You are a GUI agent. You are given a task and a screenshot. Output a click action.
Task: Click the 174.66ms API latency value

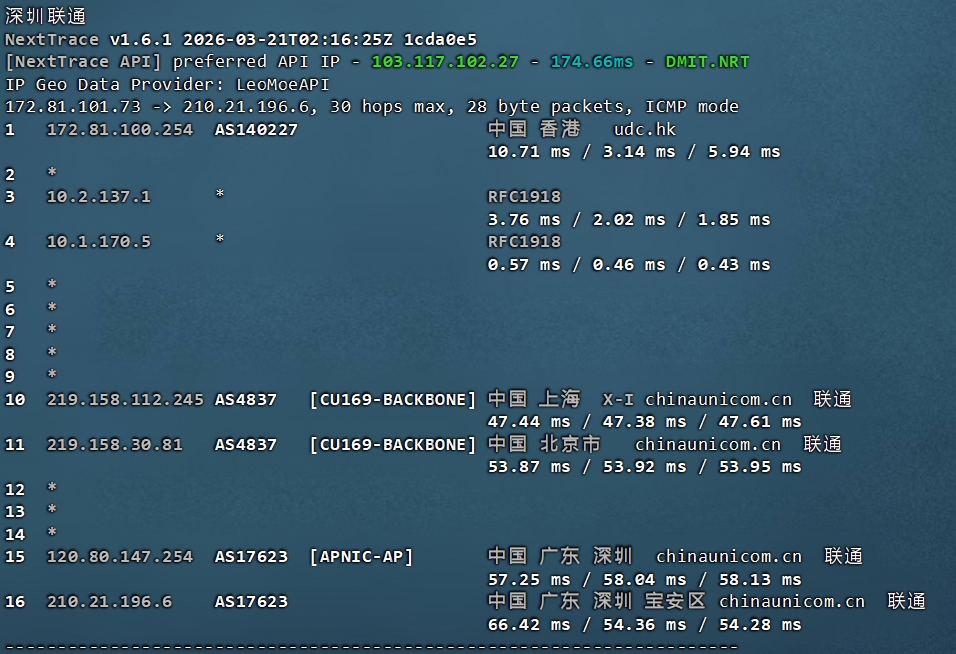(592, 62)
